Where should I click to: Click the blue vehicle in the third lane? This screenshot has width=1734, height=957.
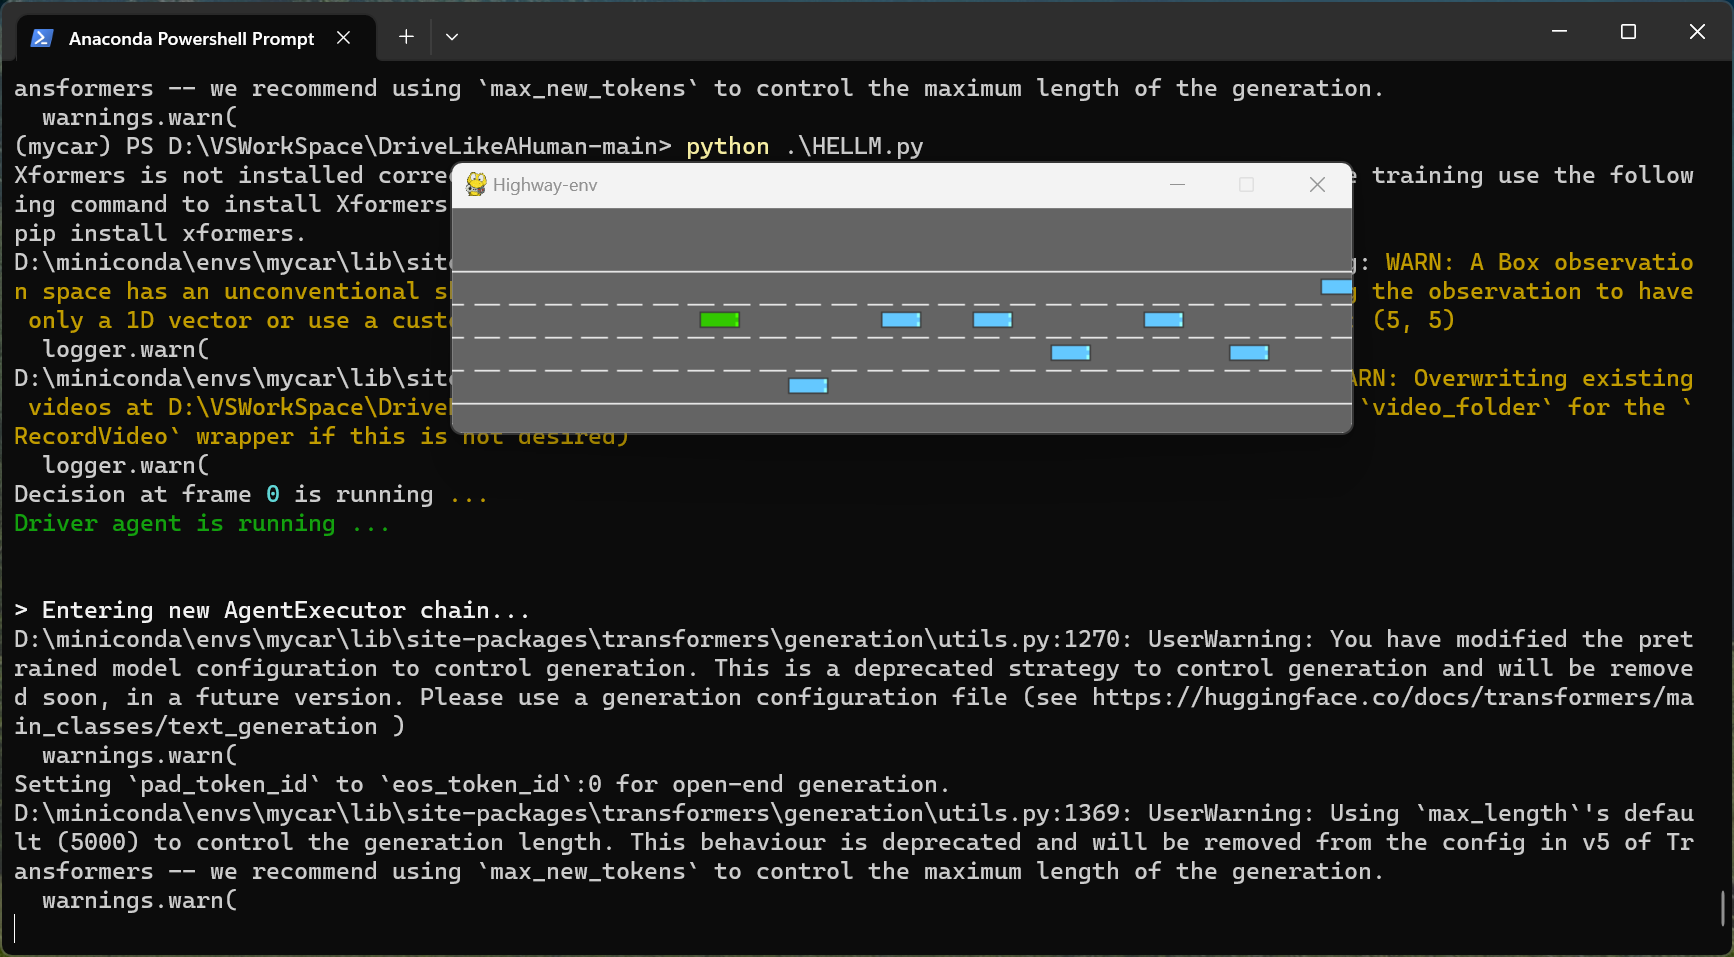1071,352
